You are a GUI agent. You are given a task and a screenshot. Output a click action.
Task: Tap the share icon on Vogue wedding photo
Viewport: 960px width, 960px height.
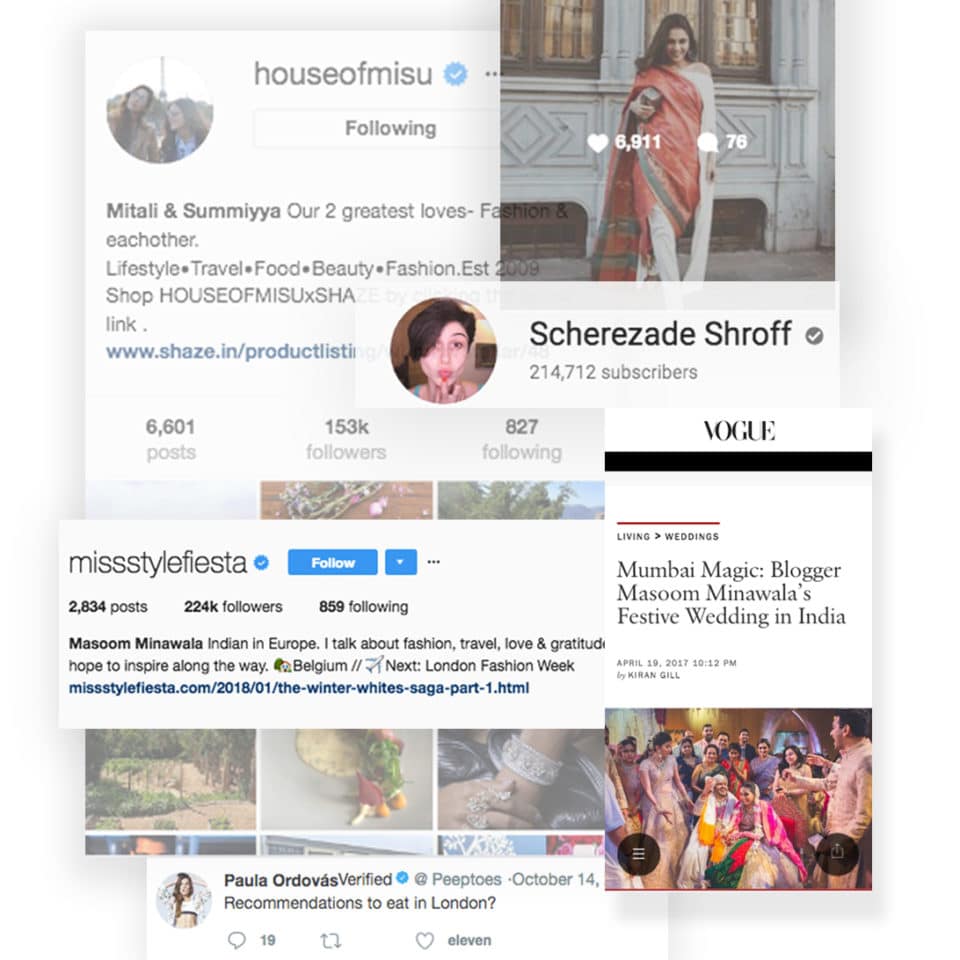point(837,852)
